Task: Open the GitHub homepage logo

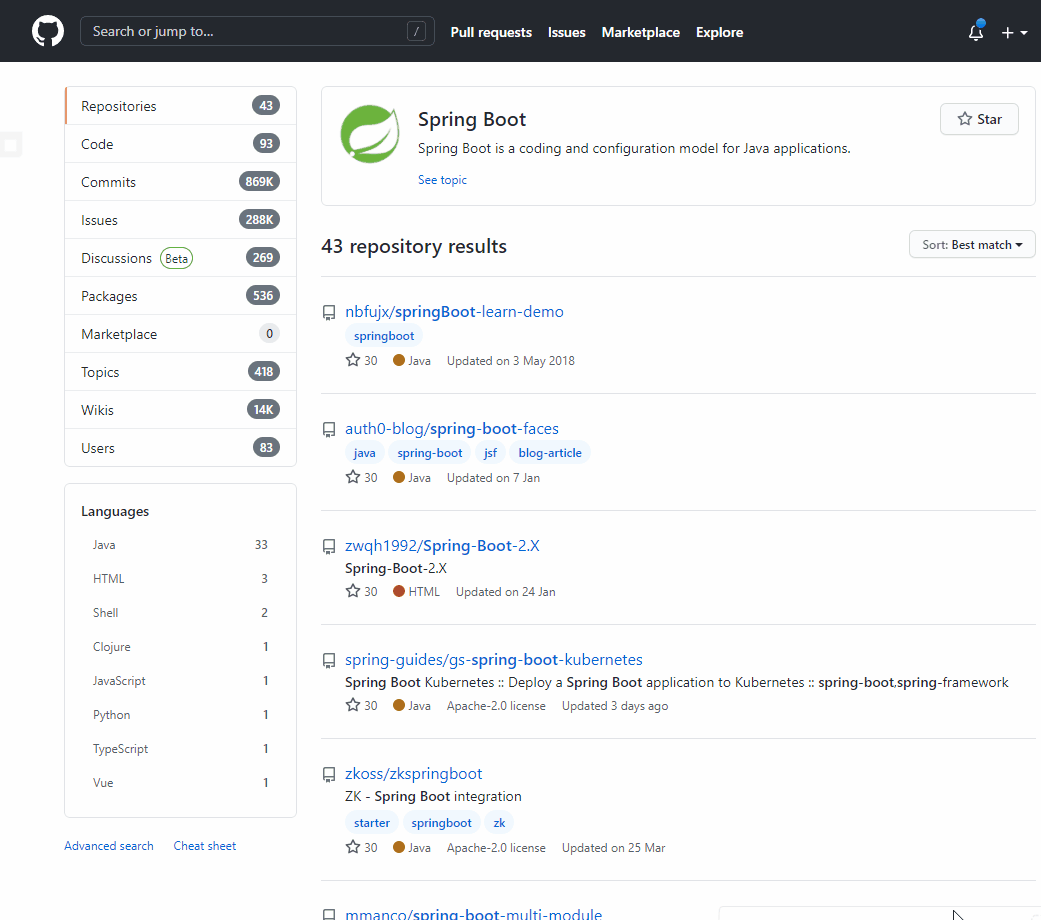Action: coord(48,31)
